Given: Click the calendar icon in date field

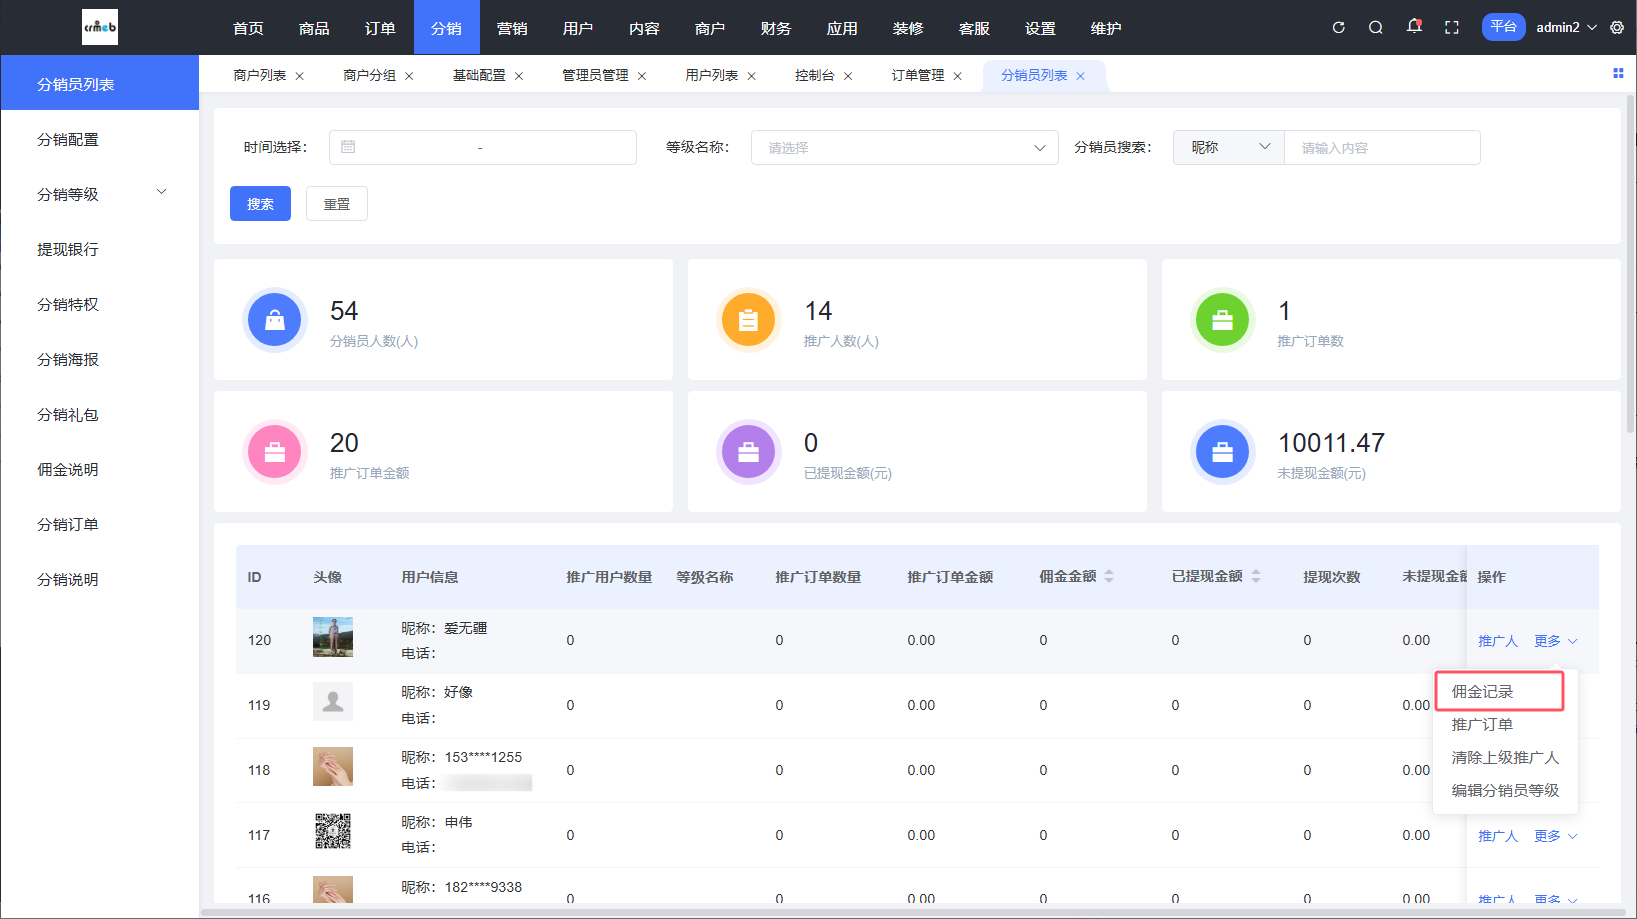Looking at the screenshot, I should [x=348, y=147].
